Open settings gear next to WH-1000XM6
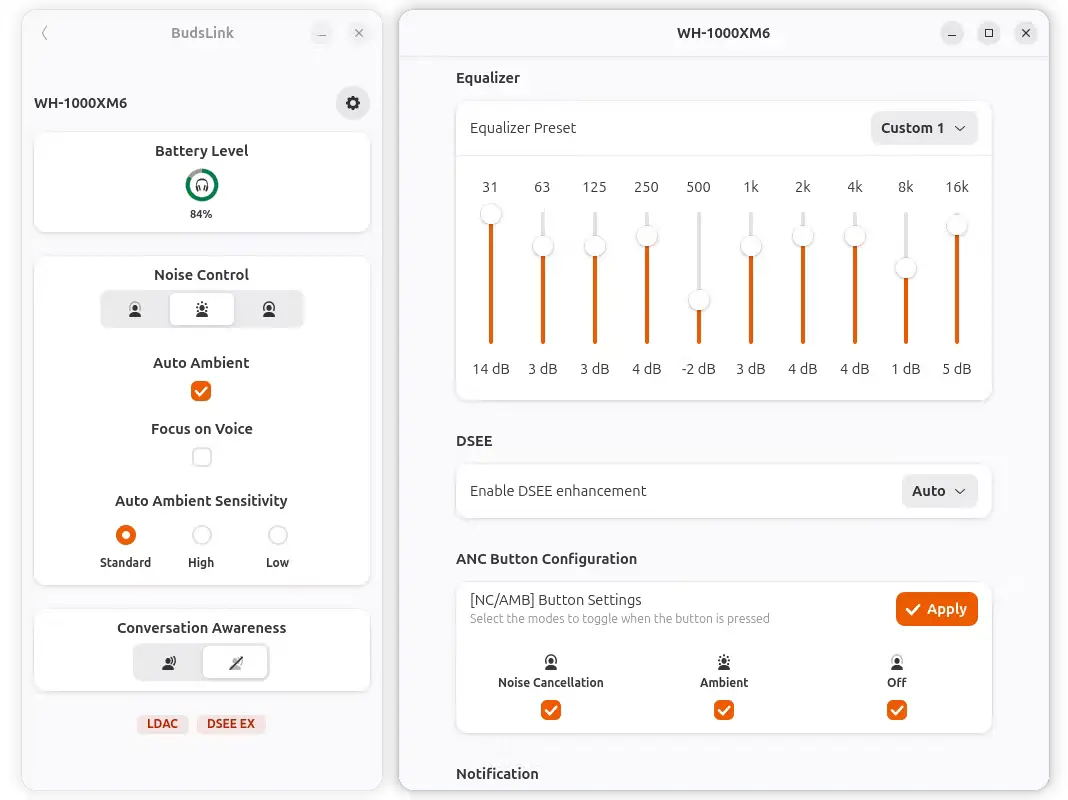The height and width of the screenshot is (800, 1068). (353, 103)
